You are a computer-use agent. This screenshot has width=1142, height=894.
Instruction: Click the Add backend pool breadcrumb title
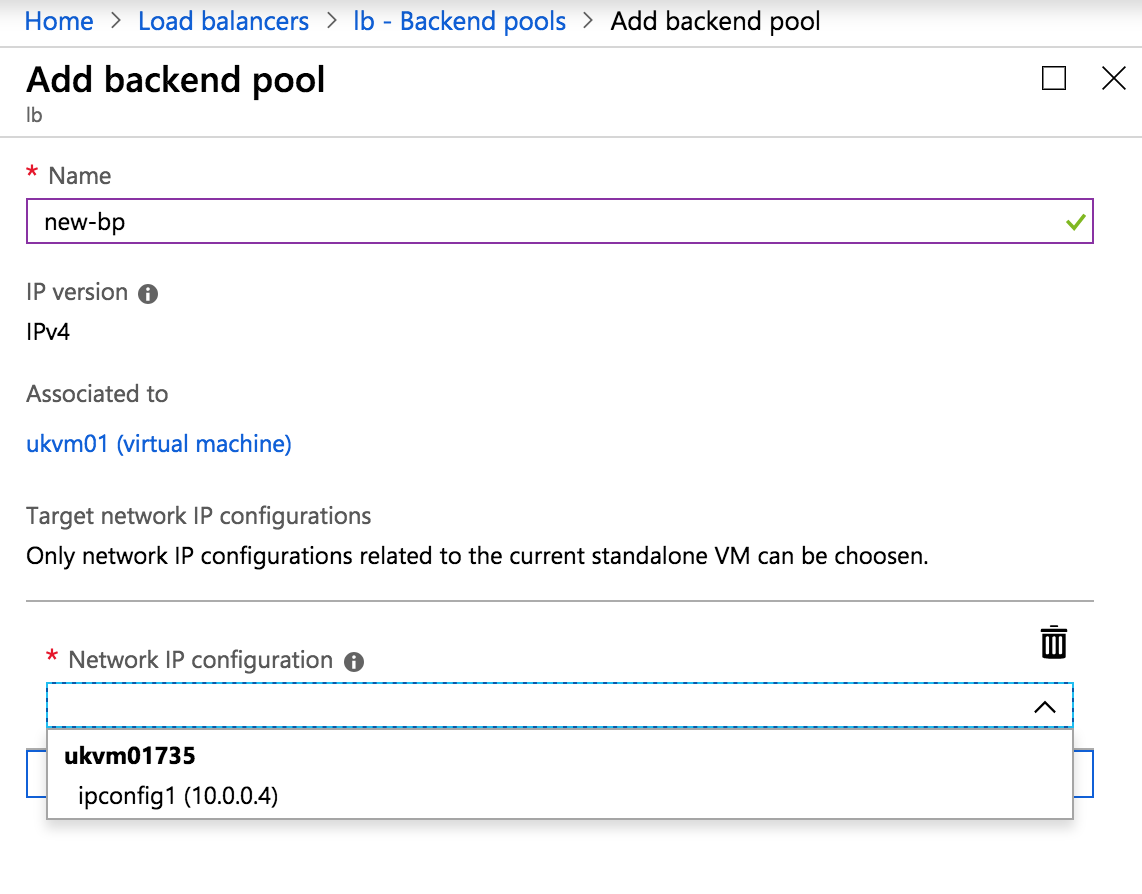(715, 20)
